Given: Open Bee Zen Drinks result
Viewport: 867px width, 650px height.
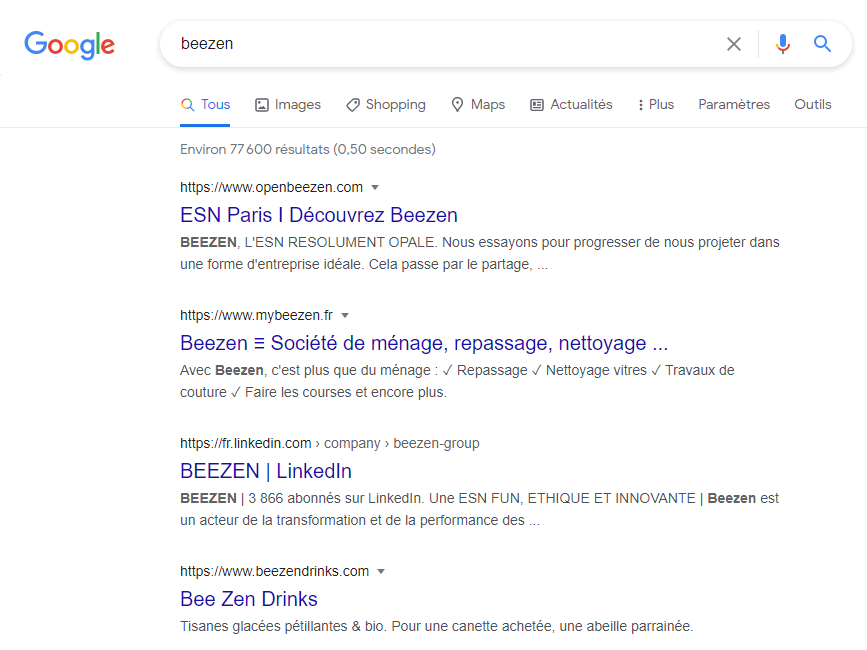Looking at the screenshot, I should (x=249, y=599).
